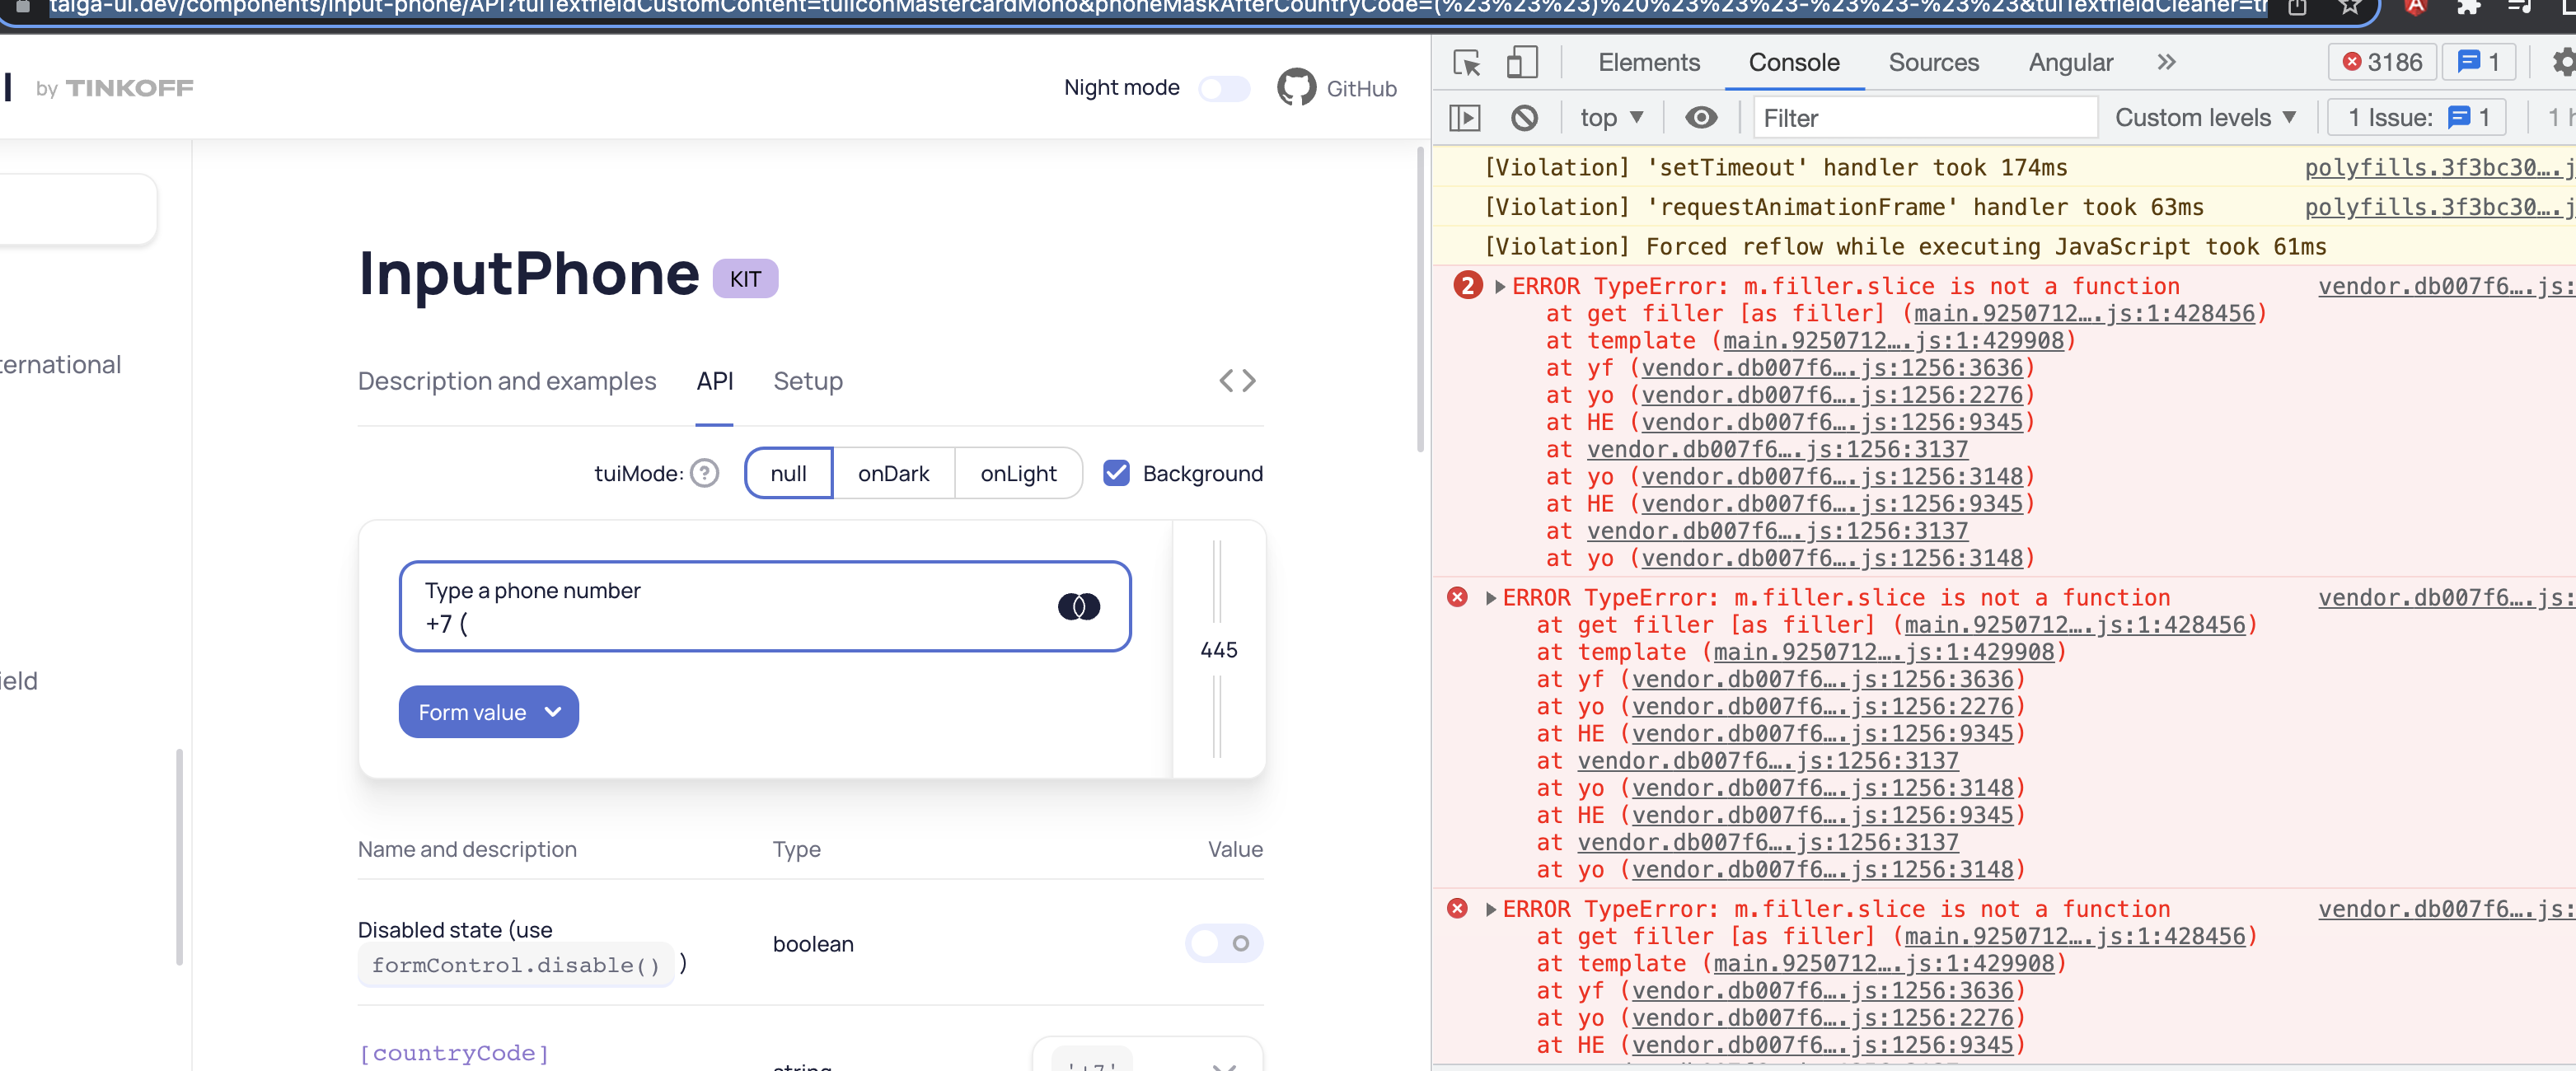This screenshot has height=1071, width=2576.
Task: Click the GitHub logo icon
Action: click(1296, 88)
